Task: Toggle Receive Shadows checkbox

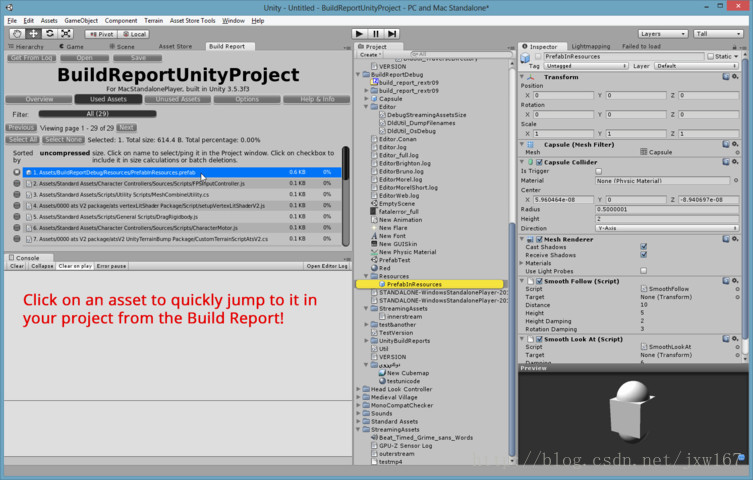Action: [x=644, y=255]
